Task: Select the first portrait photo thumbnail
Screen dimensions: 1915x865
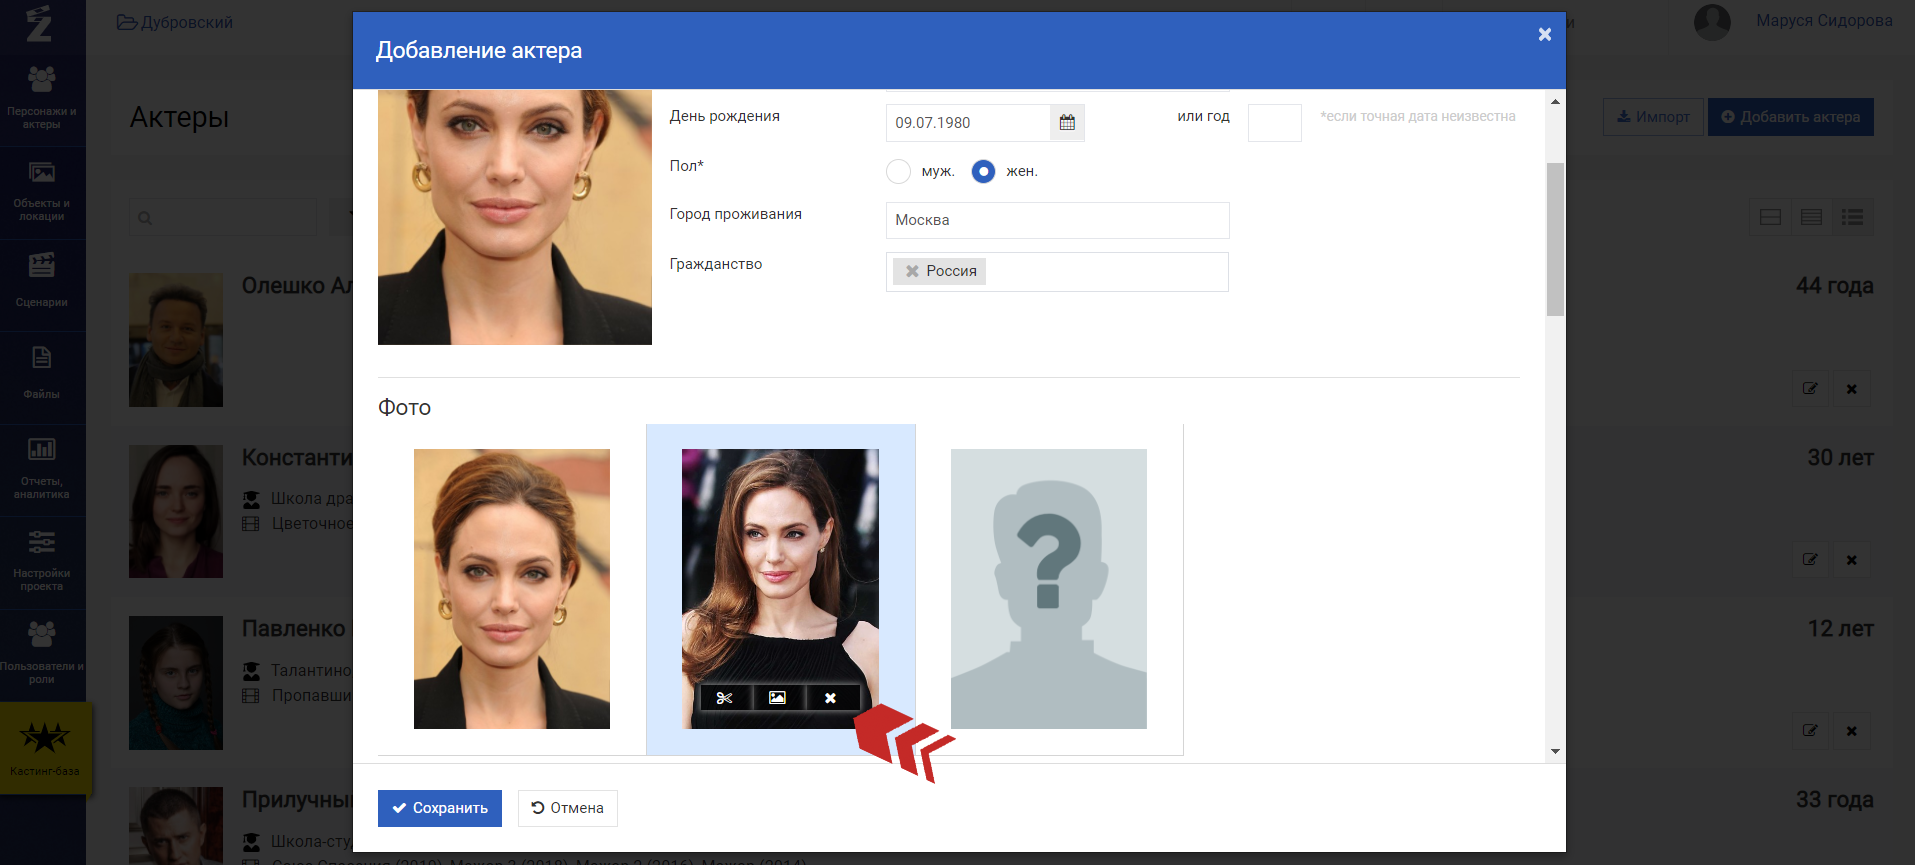Action: [x=512, y=589]
